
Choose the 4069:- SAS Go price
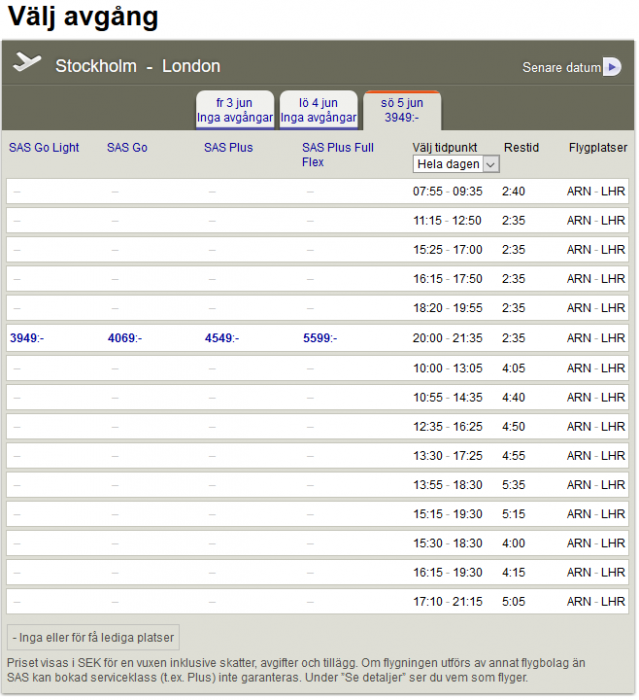[x=125, y=338]
